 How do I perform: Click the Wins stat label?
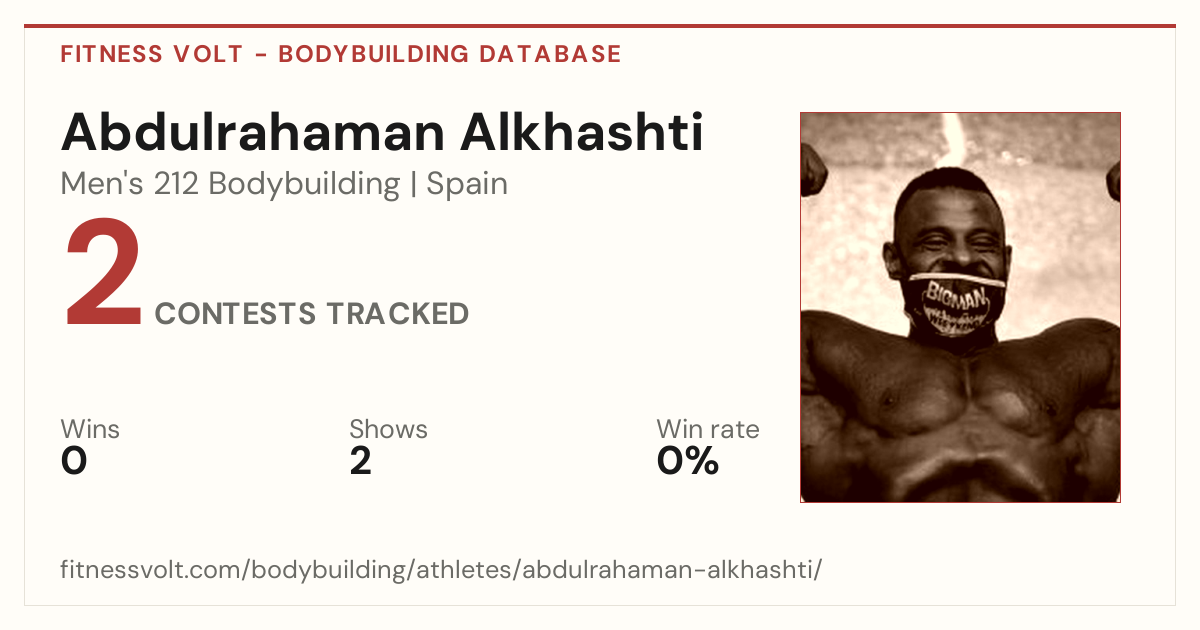(90, 429)
